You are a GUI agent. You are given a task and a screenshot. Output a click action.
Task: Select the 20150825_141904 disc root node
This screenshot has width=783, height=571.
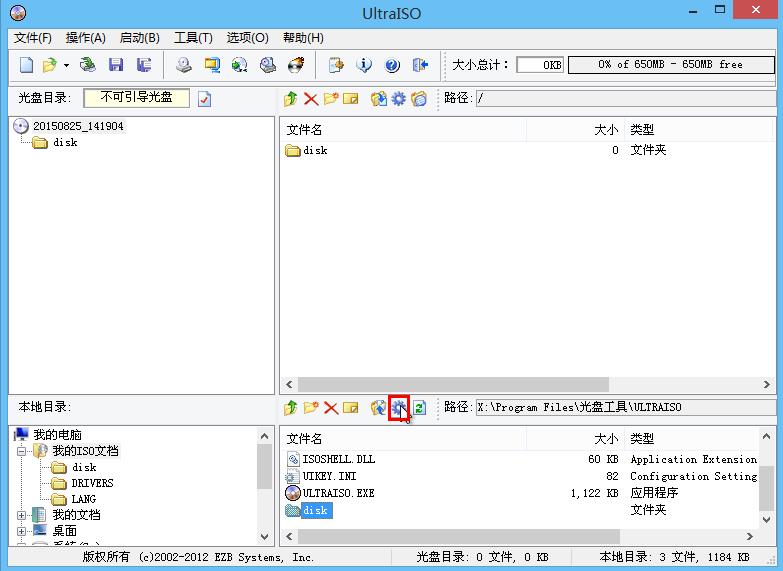point(78,126)
